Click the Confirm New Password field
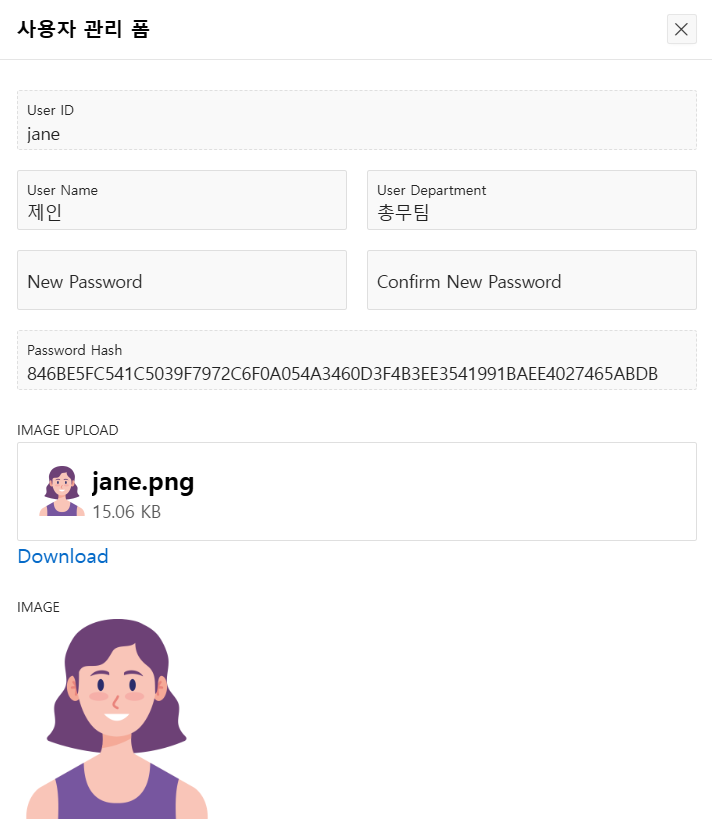 tap(532, 280)
